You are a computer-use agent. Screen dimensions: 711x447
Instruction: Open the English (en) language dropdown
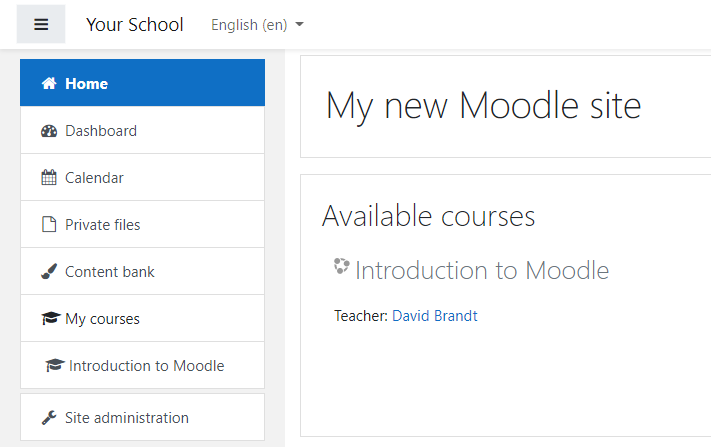pyautogui.click(x=257, y=24)
